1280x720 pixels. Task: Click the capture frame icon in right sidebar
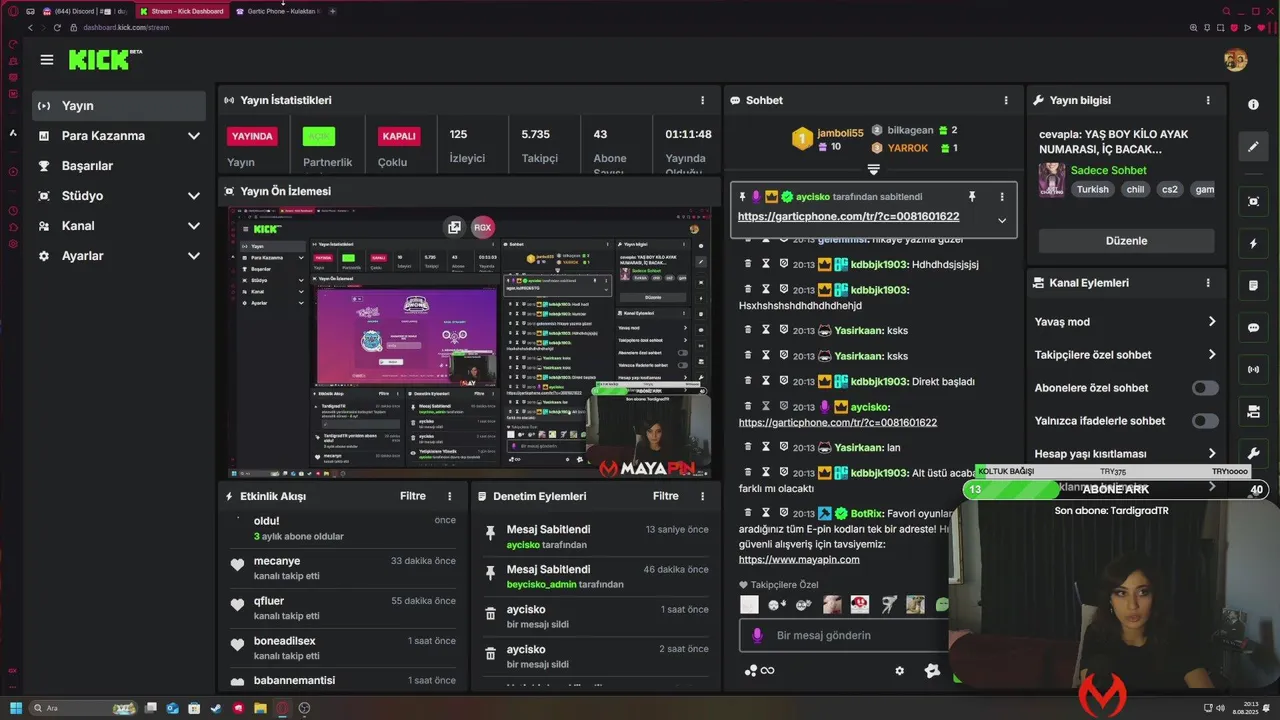click(1254, 201)
